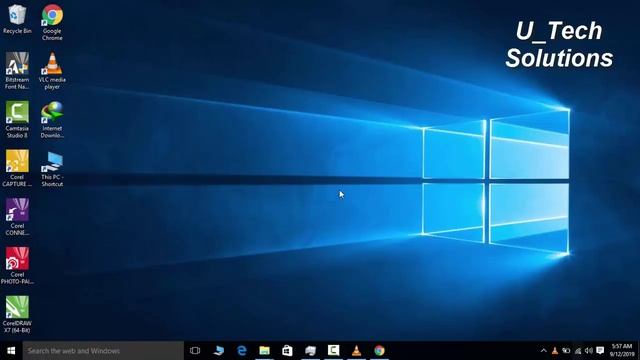
Task: Open the Windows Start menu
Action: (x=11, y=351)
